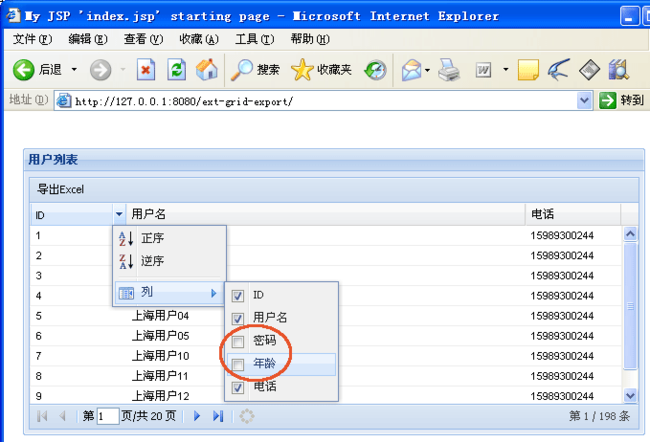Sort by the 用户名 column header

tap(325, 214)
